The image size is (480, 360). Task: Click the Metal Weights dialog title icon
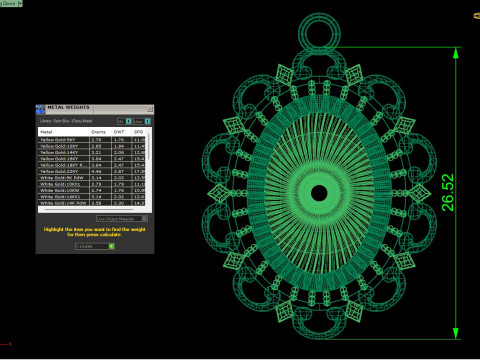point(40,109)
